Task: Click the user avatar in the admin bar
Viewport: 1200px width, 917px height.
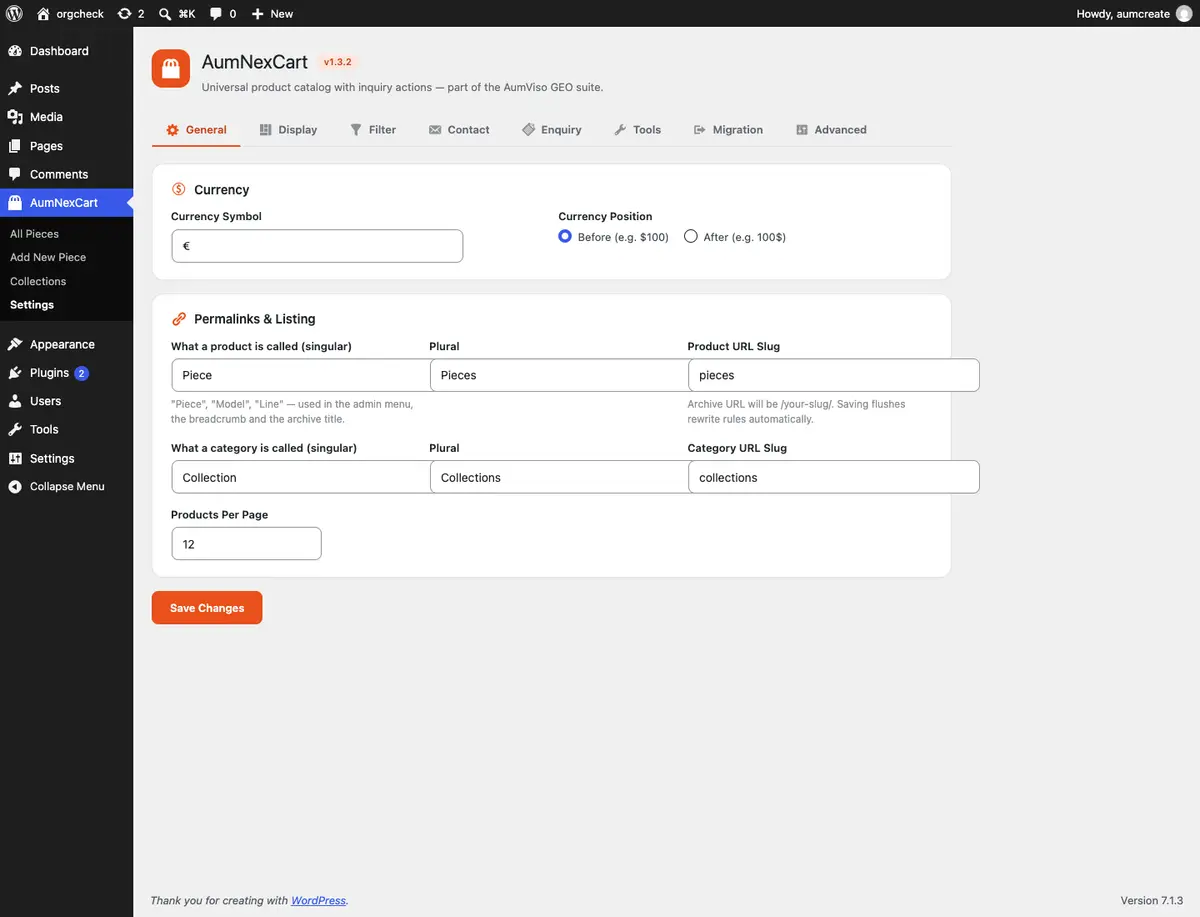Action: click(x=1184, y=14)
